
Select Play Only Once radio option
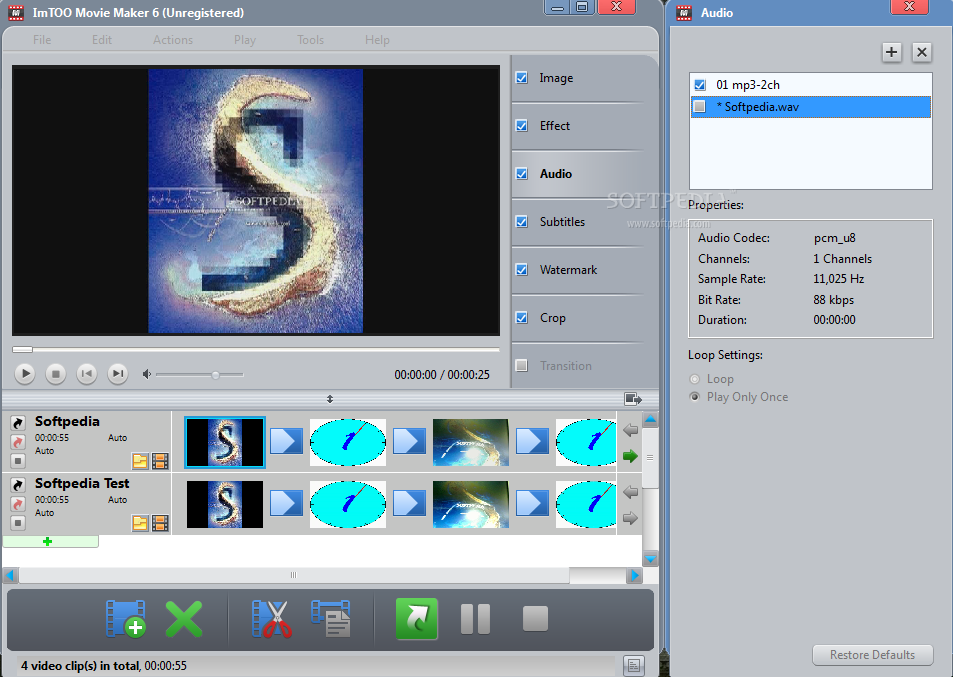pyautogui.click(x=695, y=397)
